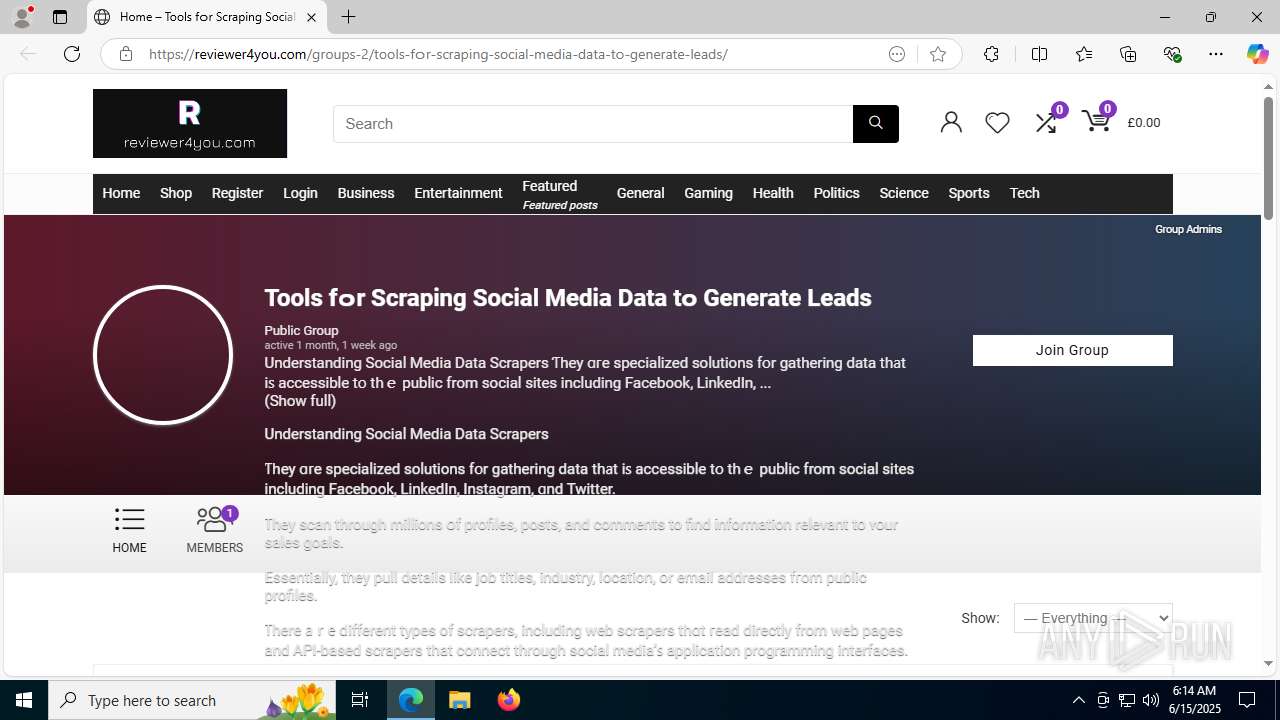Open File Explorer from taskbar
Viewport: 1280px width, 720px height.
click(x=460, y=700)
